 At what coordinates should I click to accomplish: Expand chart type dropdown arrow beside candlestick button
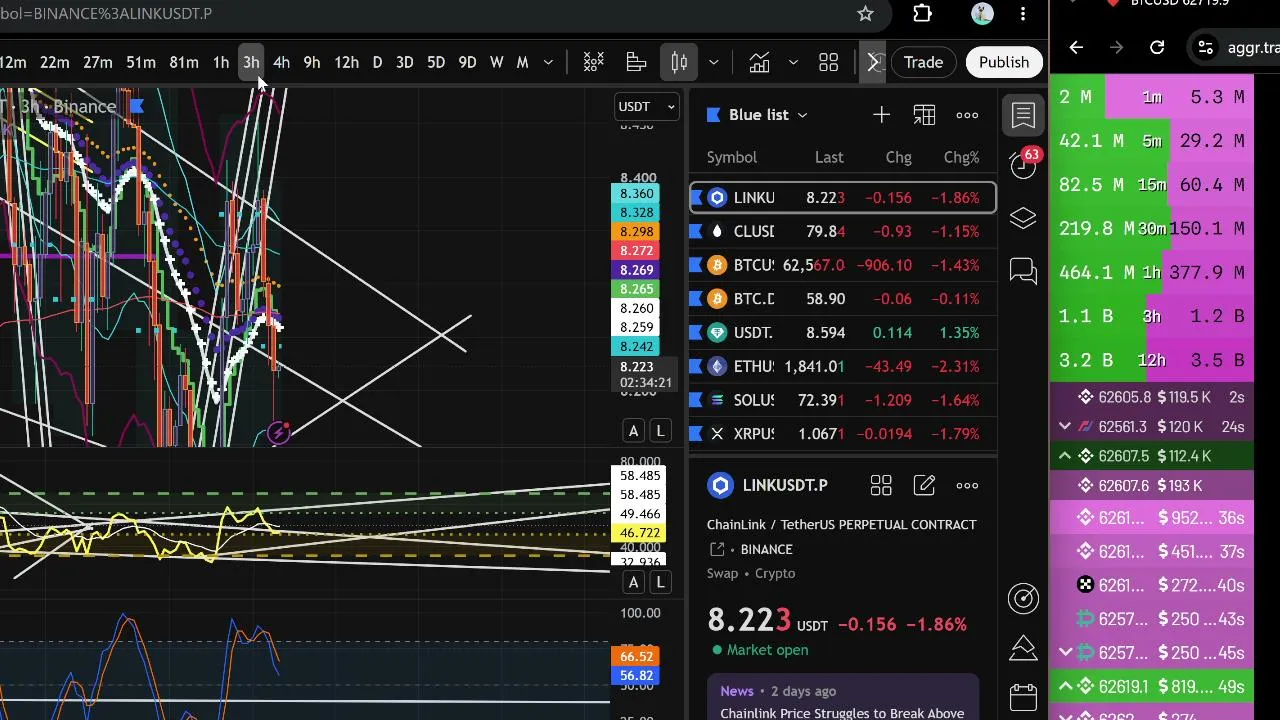(713, 63)
